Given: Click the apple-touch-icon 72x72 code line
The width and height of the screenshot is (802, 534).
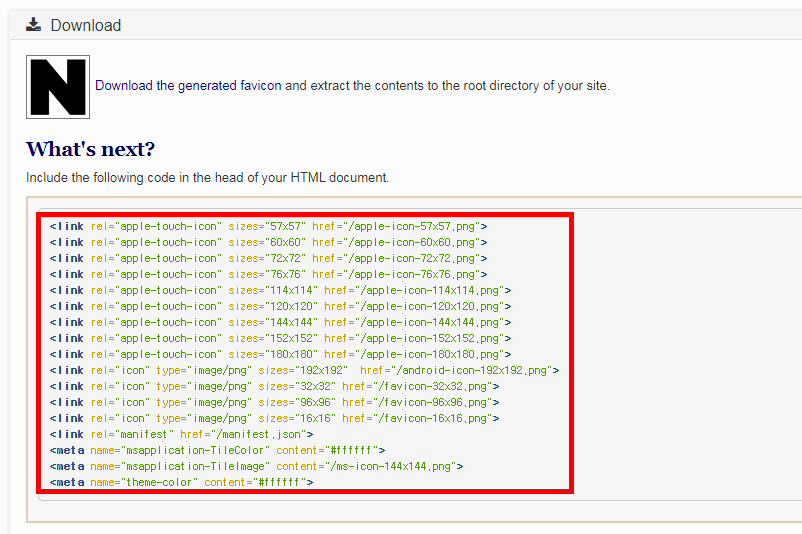Looking at the screenshot, I should (x=269, y=258).
